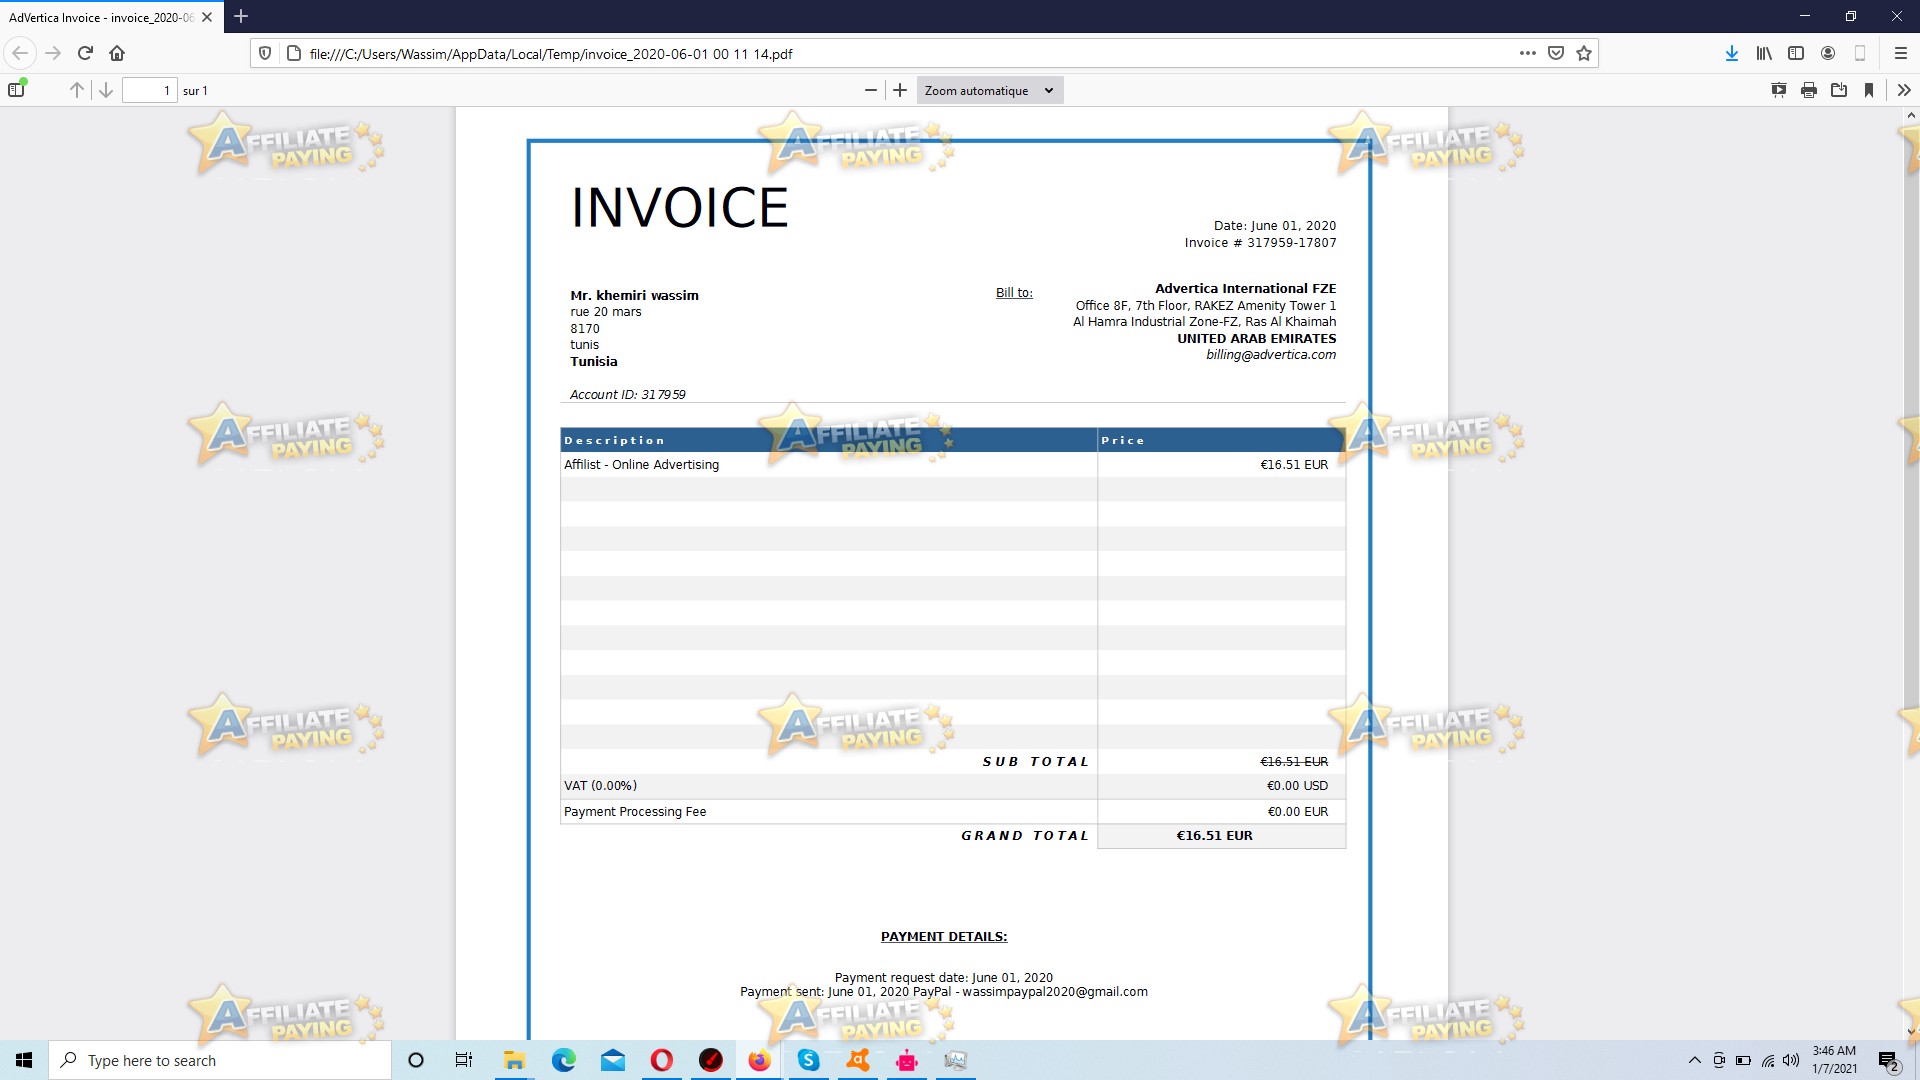Screen dimensions: 1920x1080
Task: Click the Advertica International FZE name
Action: [1245, 289]
